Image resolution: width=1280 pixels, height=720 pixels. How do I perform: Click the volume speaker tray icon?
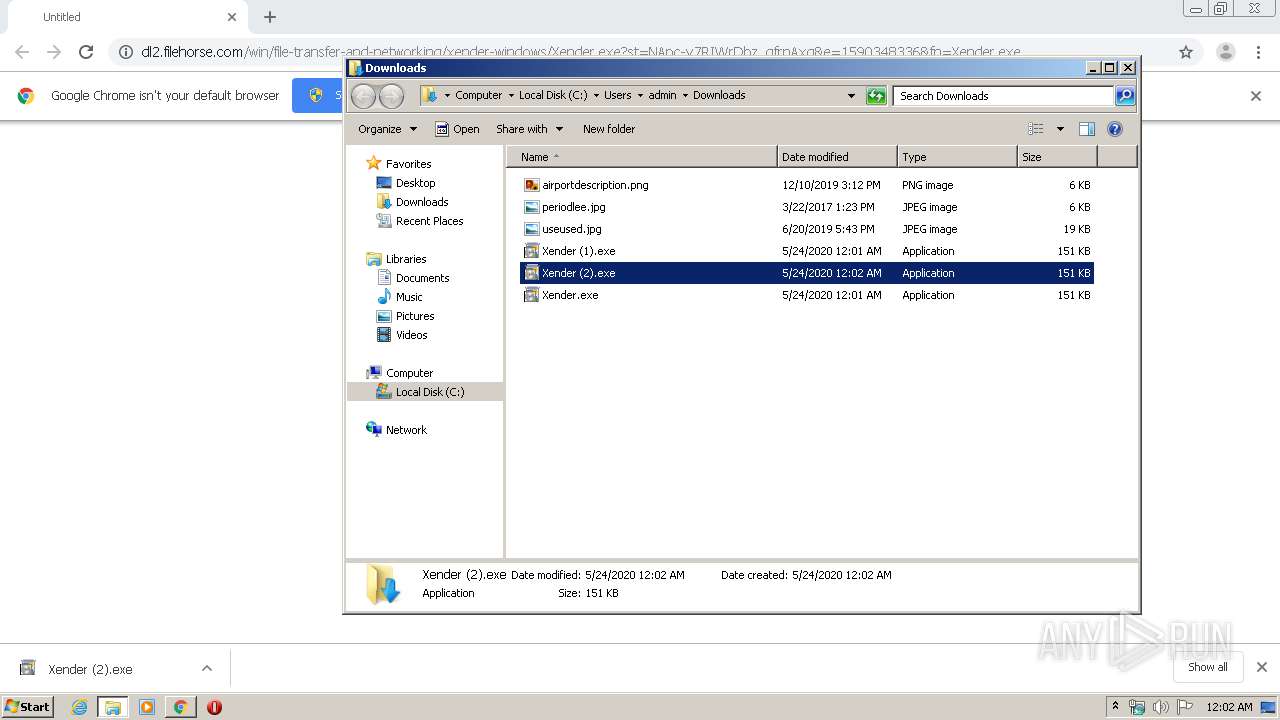pos(1161,707)
